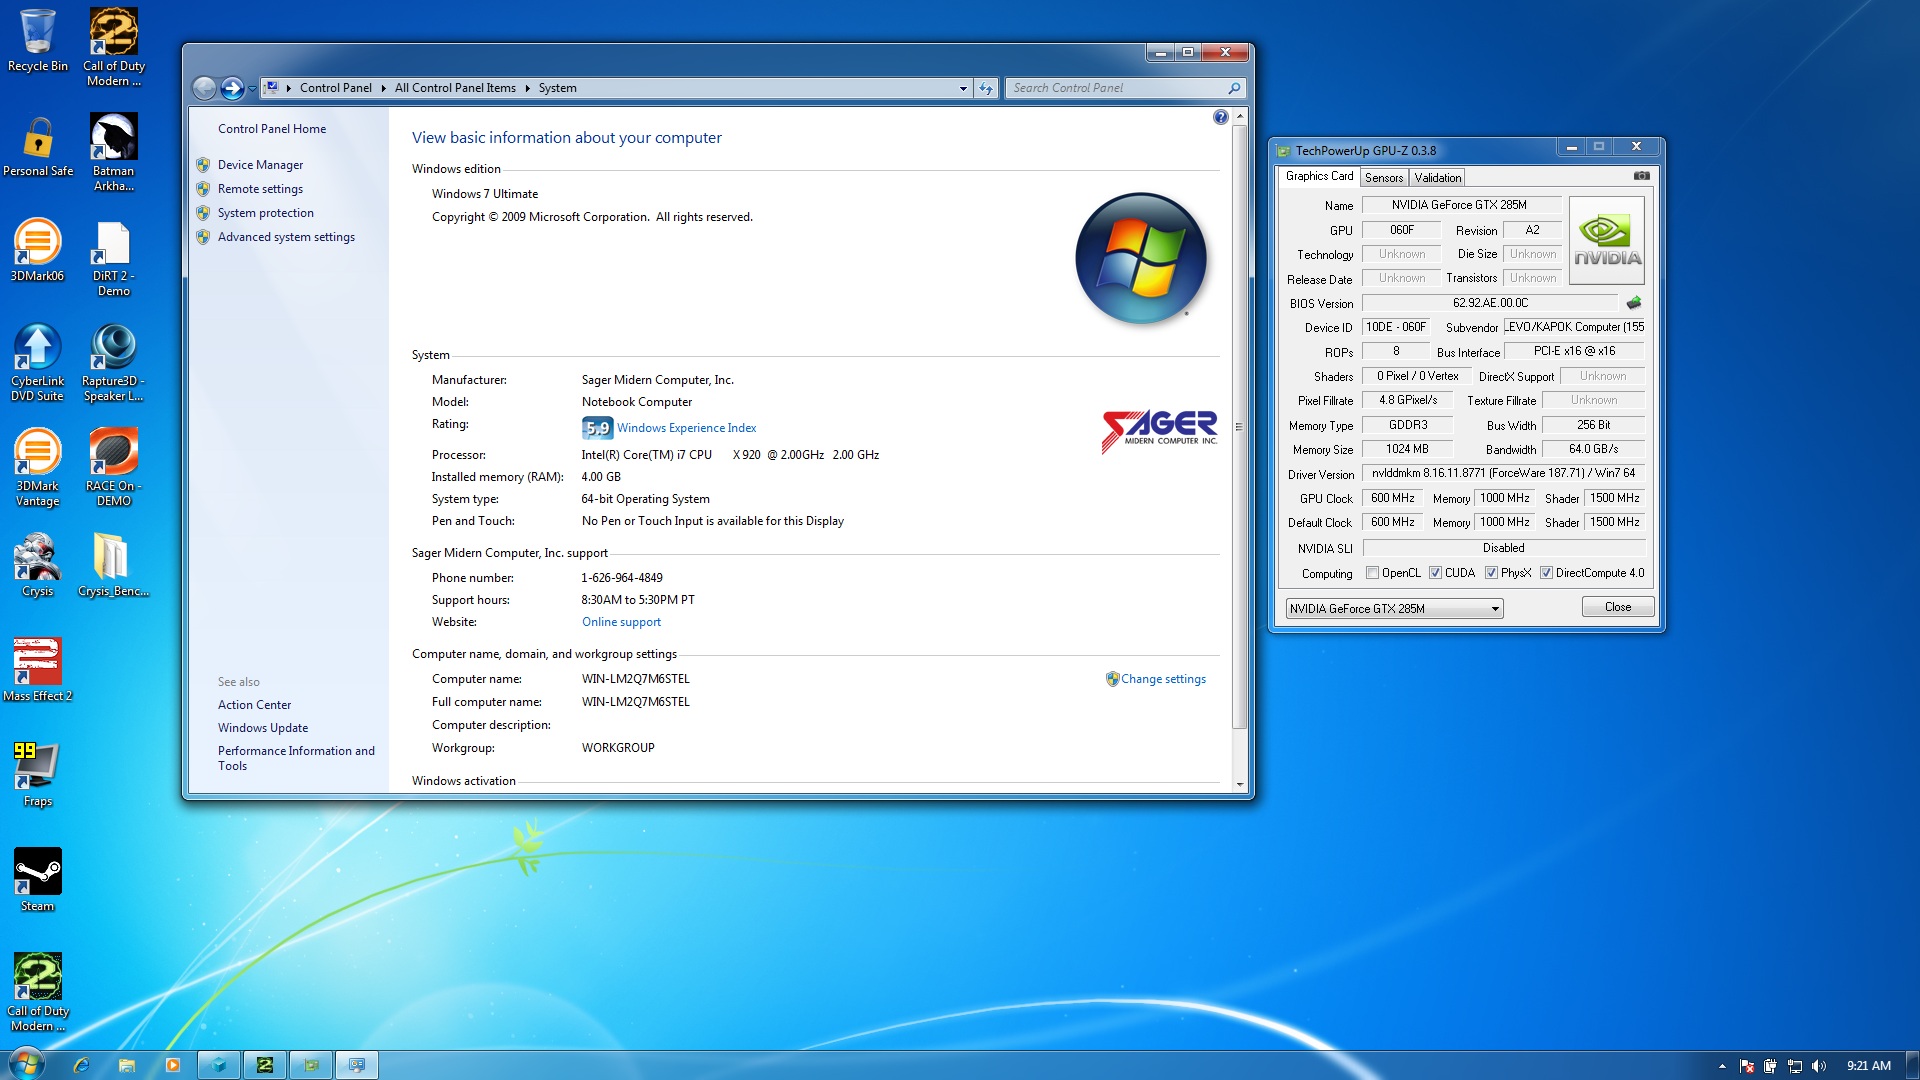Click Control Panel back arrow button
The height and width of the screenshot is (1080, 1920).
click(204, 88)
